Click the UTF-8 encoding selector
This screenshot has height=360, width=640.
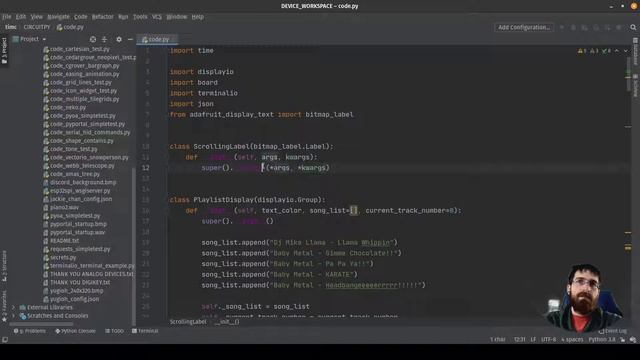coord(548,340)
